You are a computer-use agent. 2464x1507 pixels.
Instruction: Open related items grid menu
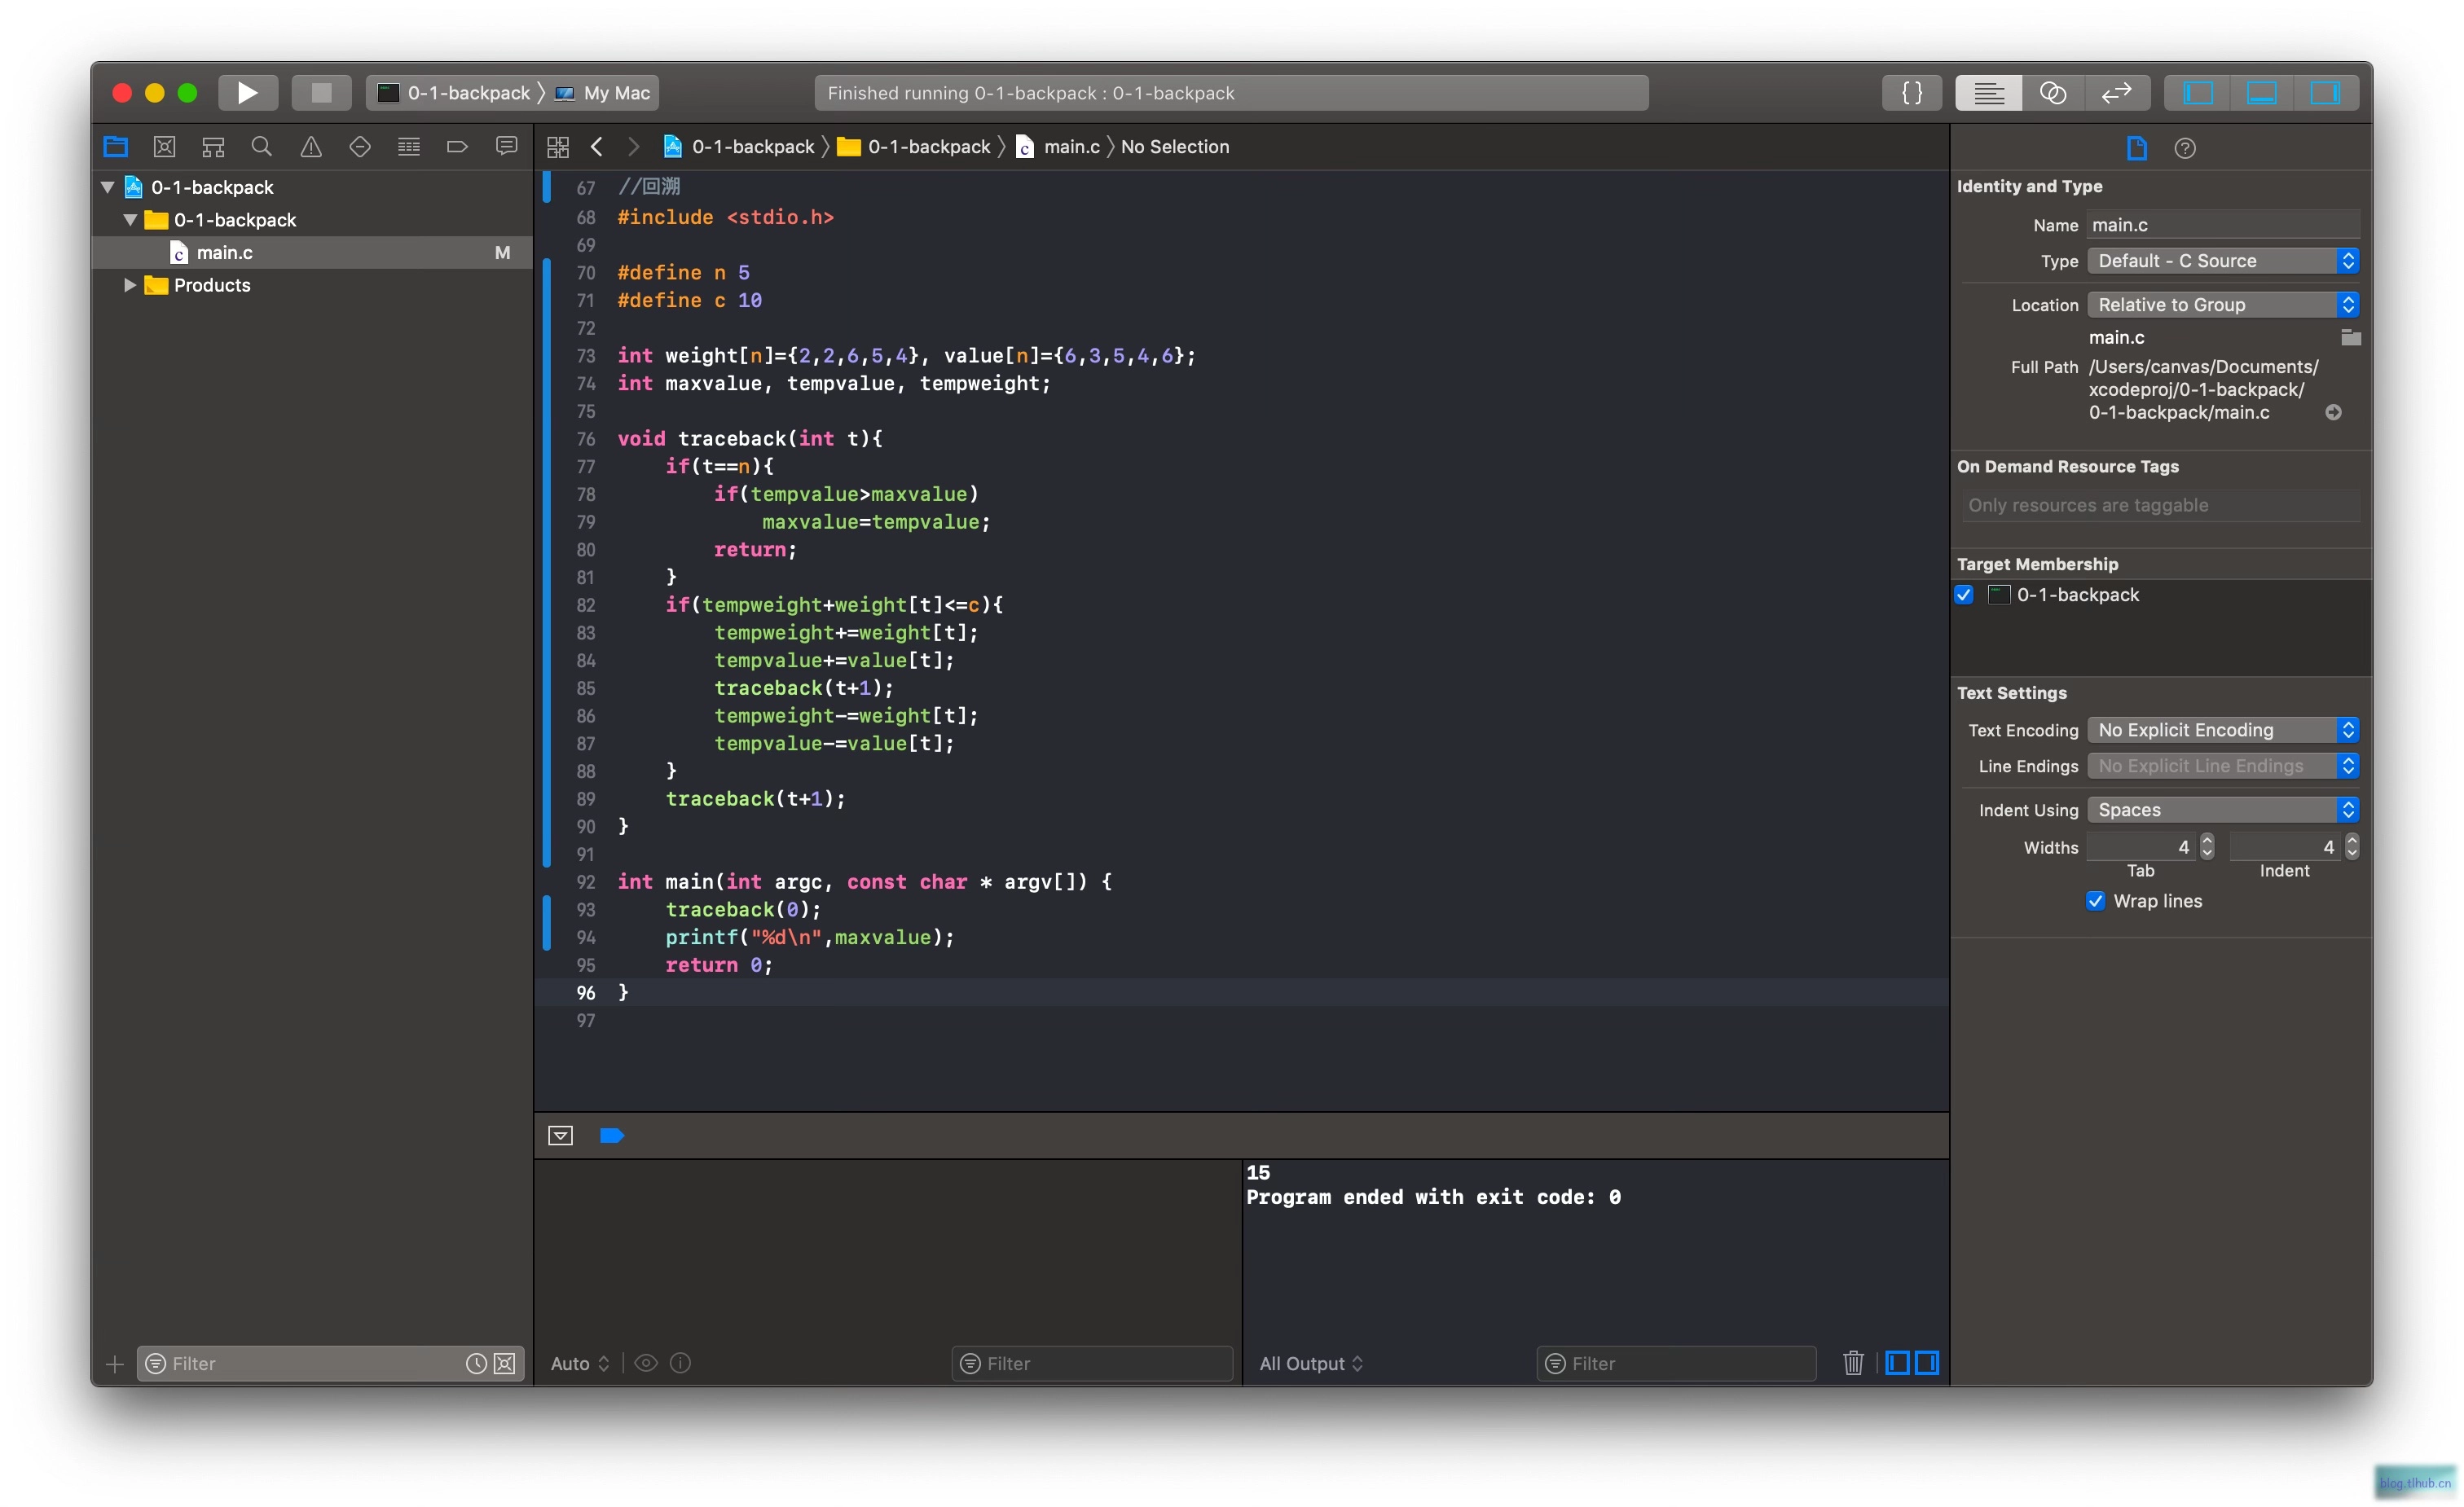click(558, 147)
